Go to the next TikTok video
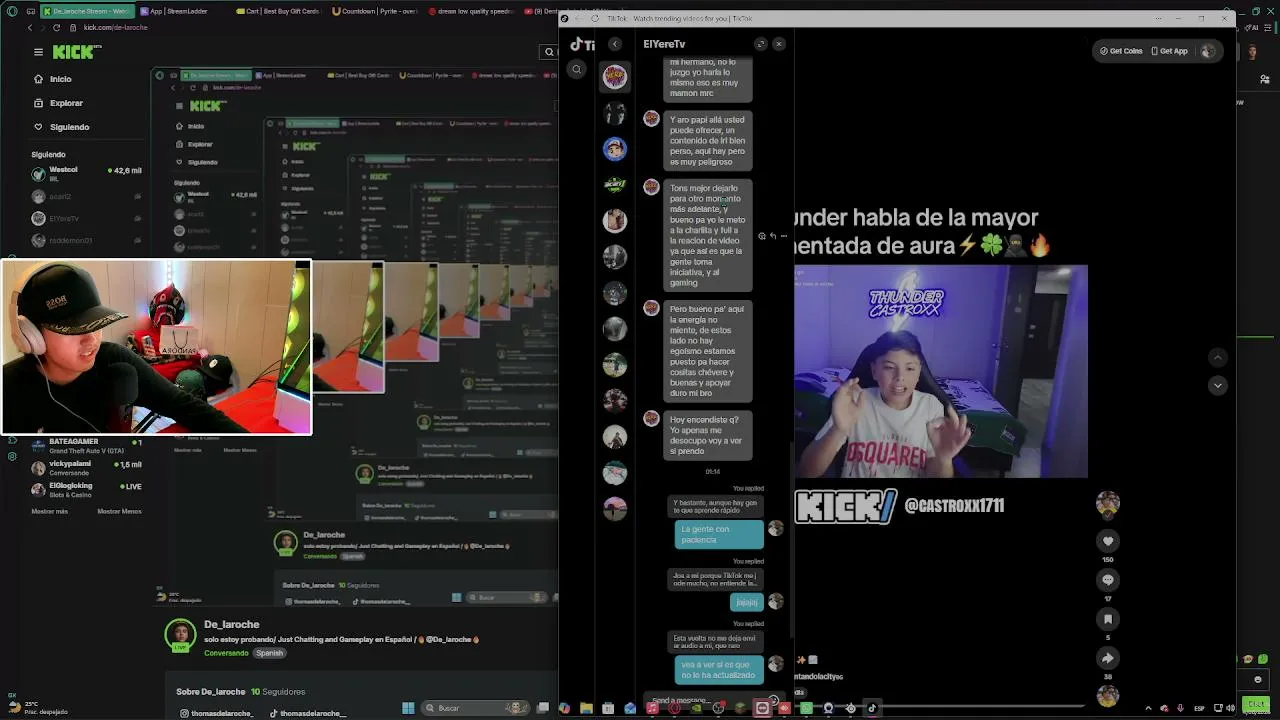 click(1217, 385)
